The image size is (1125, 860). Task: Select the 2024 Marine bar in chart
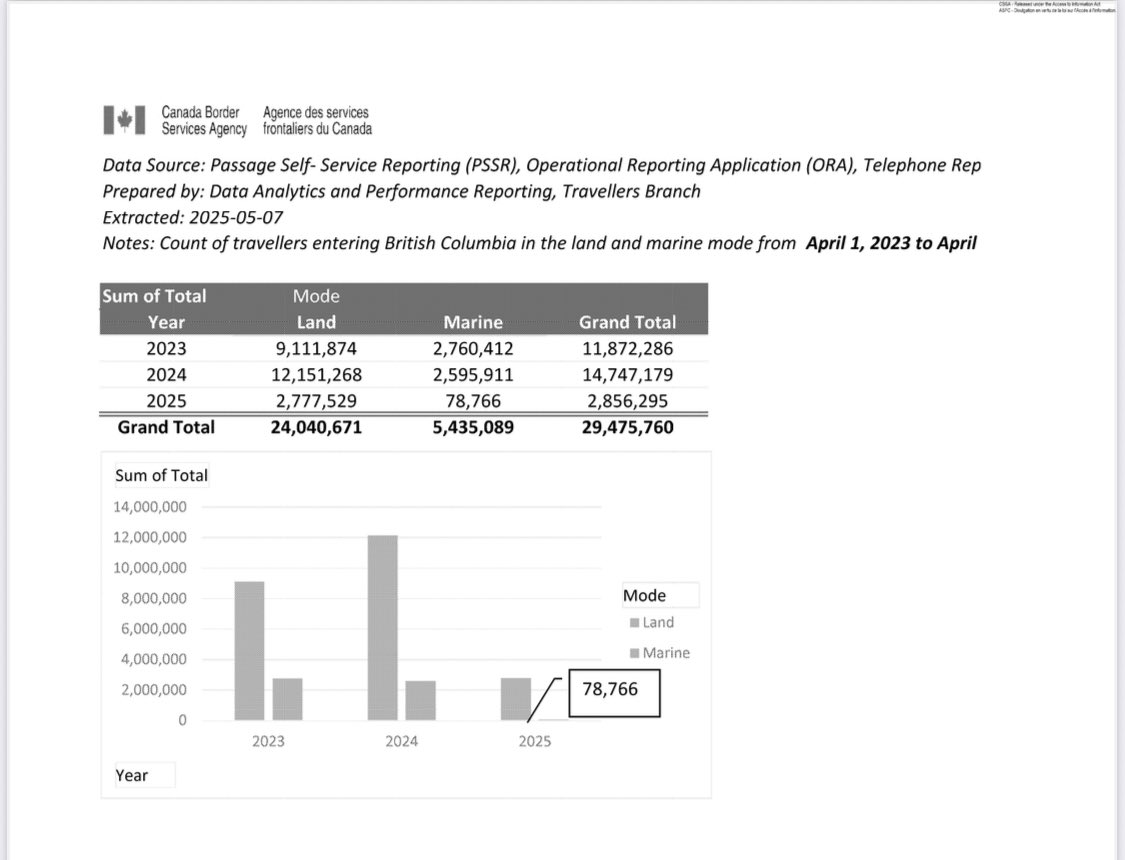coord(420,700)
